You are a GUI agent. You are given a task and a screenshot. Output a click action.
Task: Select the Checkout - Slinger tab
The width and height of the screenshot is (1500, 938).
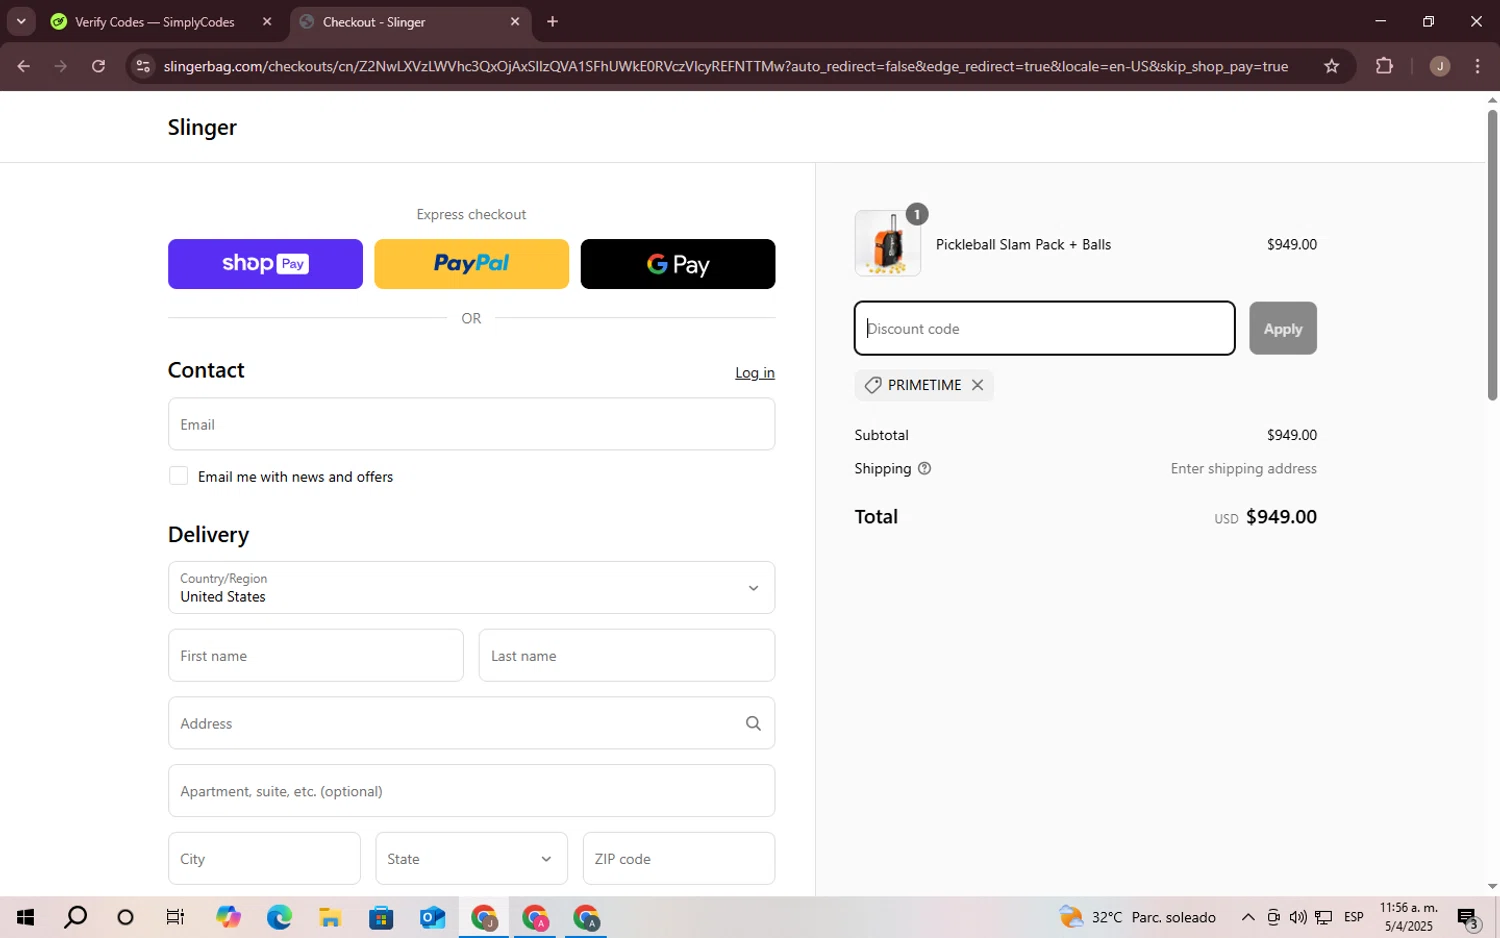click(x=373, y=21)
